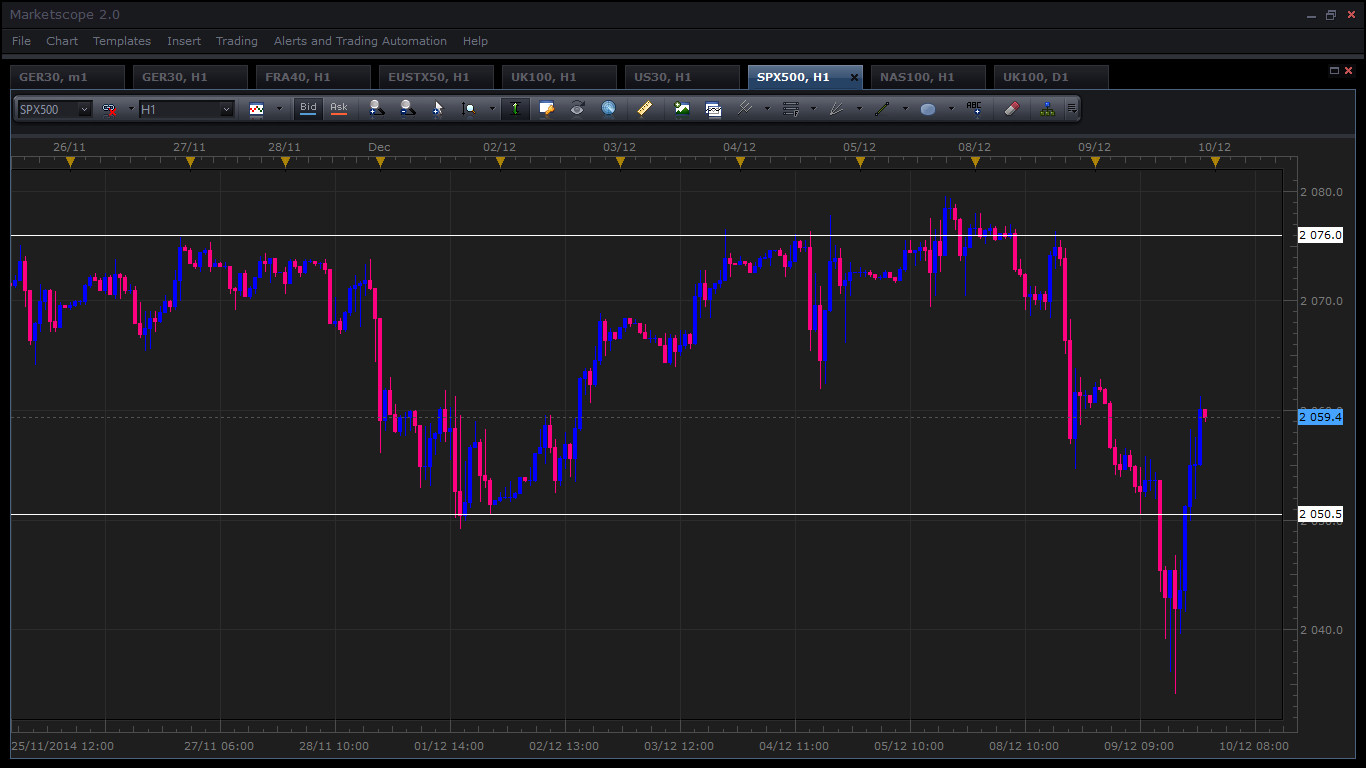1366x768 pixels.
Task: Click the first add-trader icon with plus
Action: tap(376, 109)
